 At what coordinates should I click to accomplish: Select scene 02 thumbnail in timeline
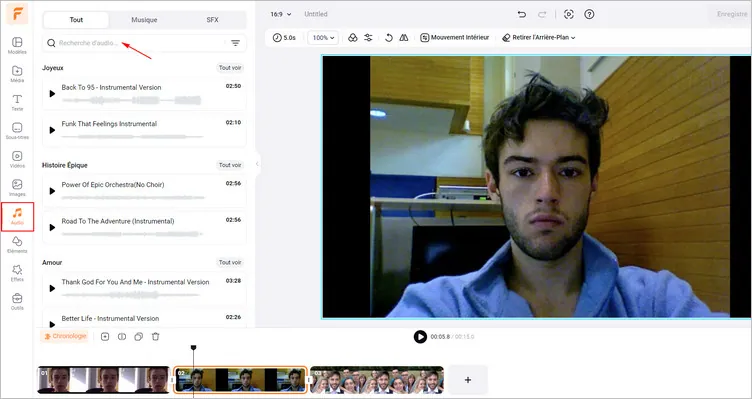240,380
